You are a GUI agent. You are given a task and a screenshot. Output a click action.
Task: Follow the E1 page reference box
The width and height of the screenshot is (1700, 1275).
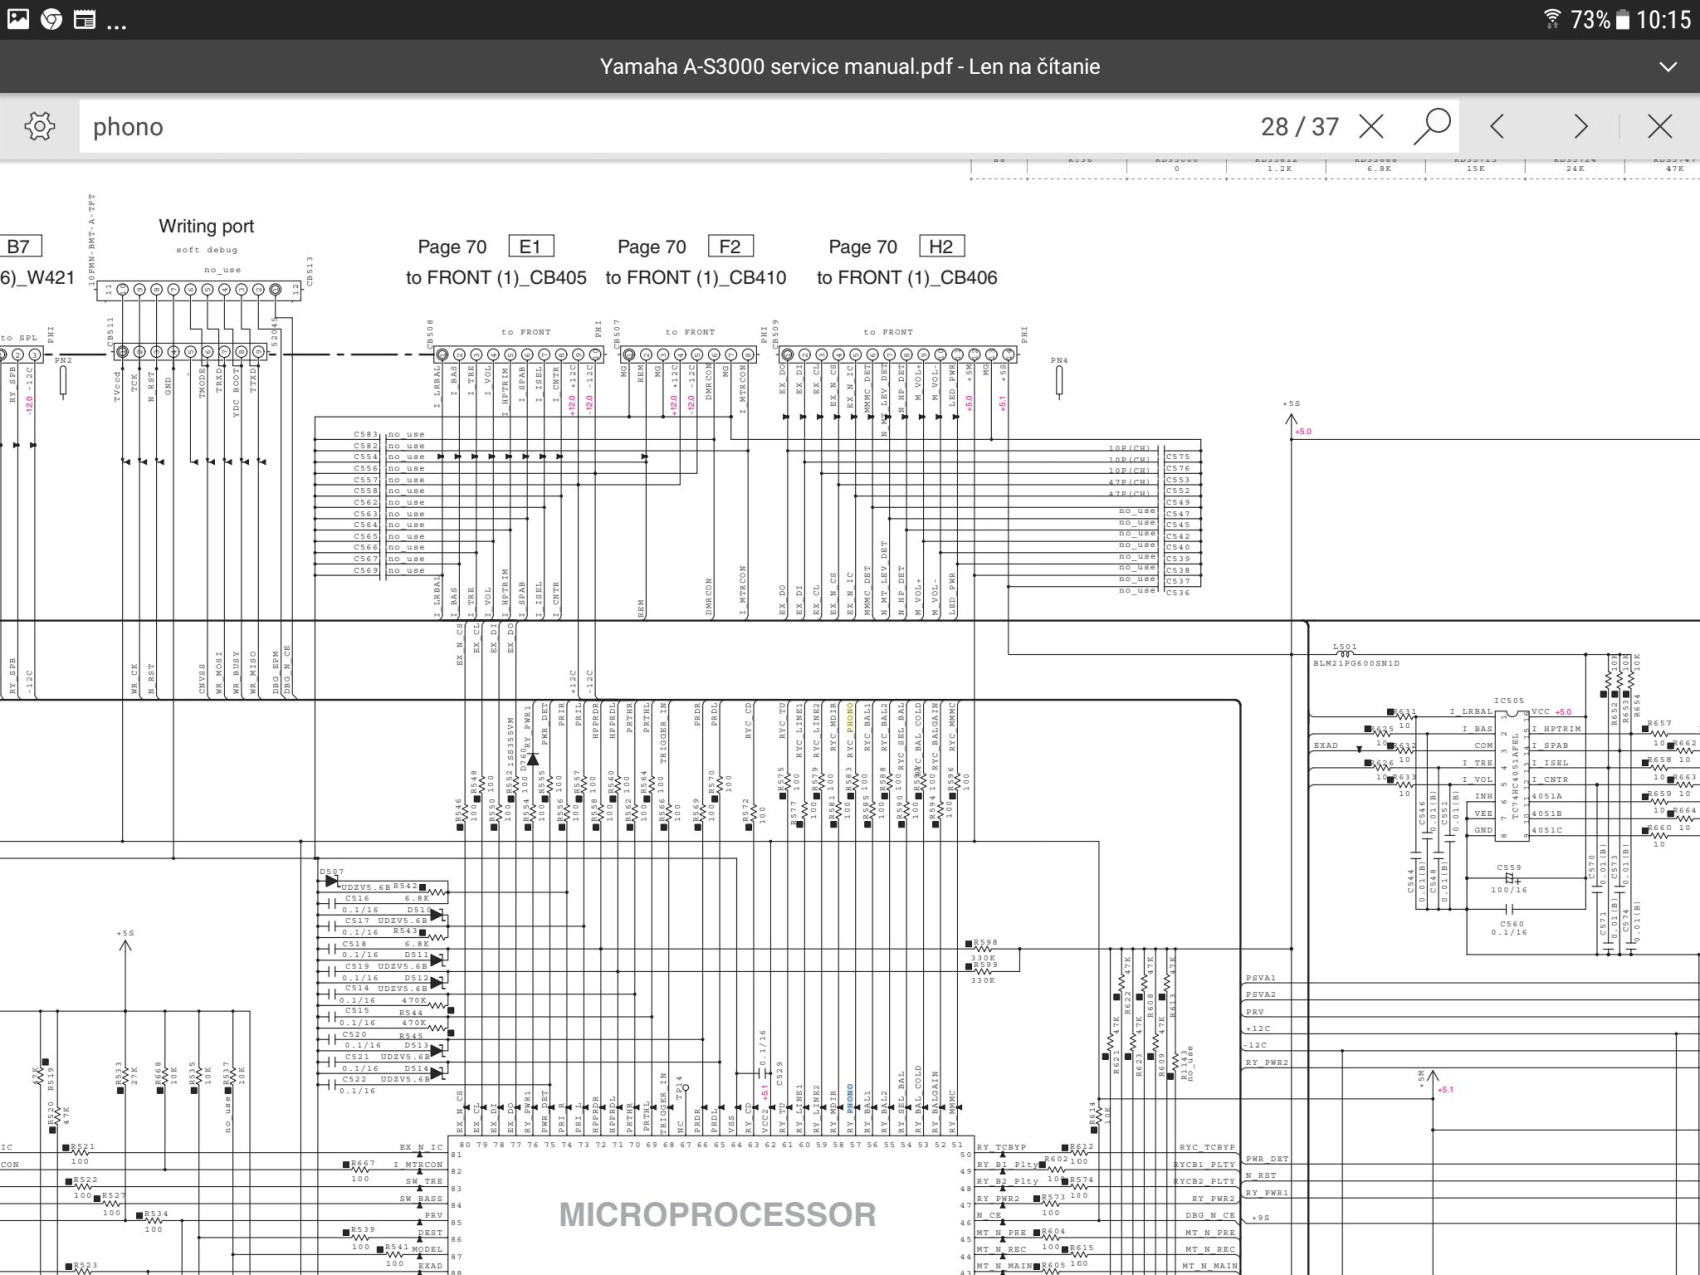point(530,246)
